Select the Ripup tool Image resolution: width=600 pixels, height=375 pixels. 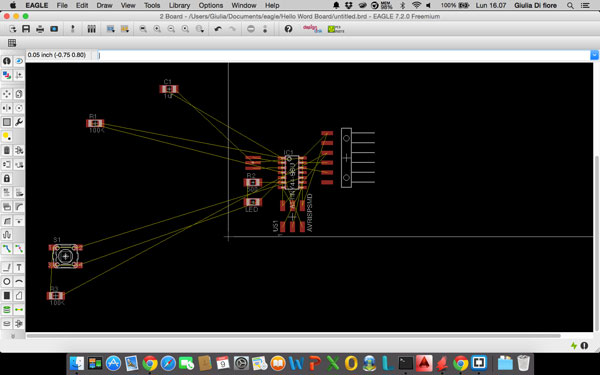pos(19,249)
